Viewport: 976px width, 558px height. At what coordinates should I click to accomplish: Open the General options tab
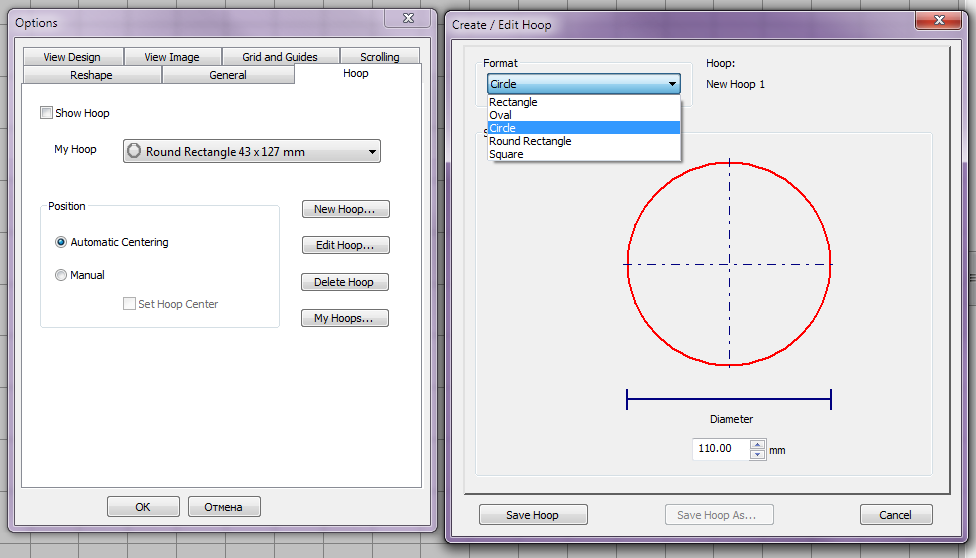coord(228,75)
